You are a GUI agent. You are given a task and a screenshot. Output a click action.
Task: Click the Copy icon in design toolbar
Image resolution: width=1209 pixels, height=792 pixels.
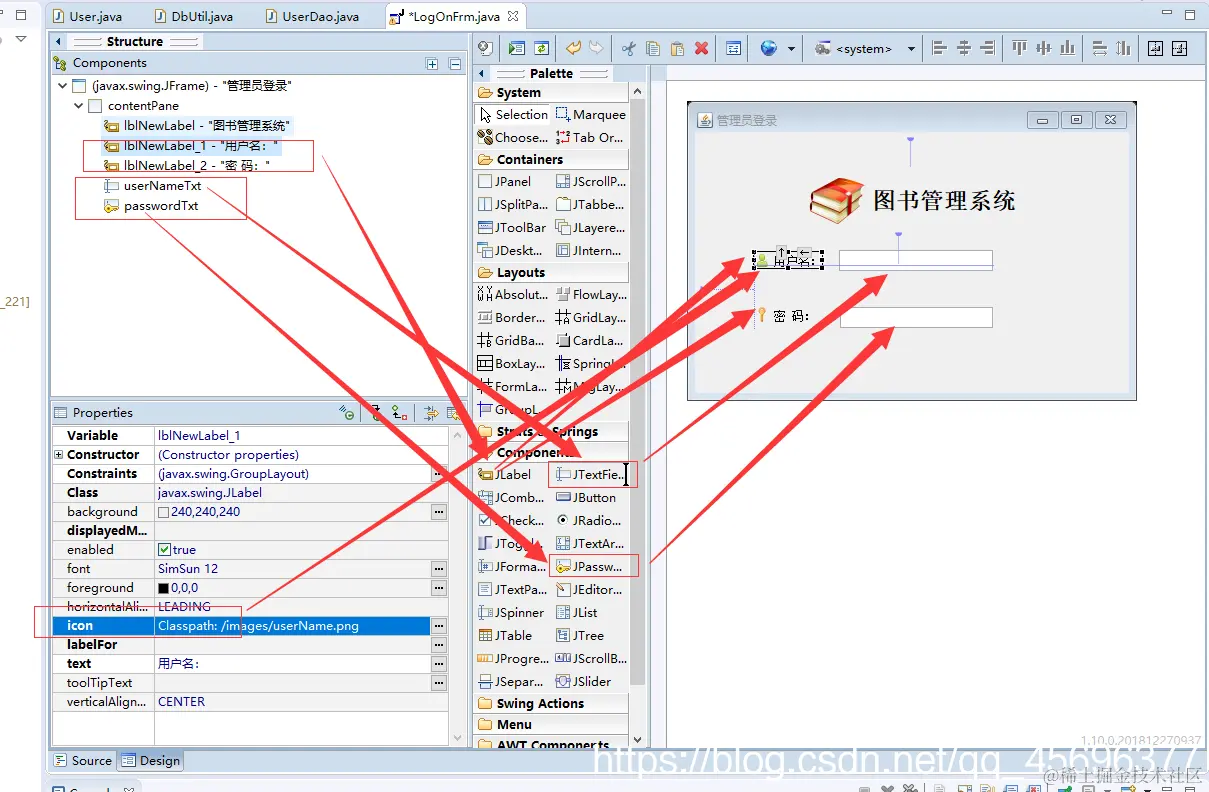(653, 48)
